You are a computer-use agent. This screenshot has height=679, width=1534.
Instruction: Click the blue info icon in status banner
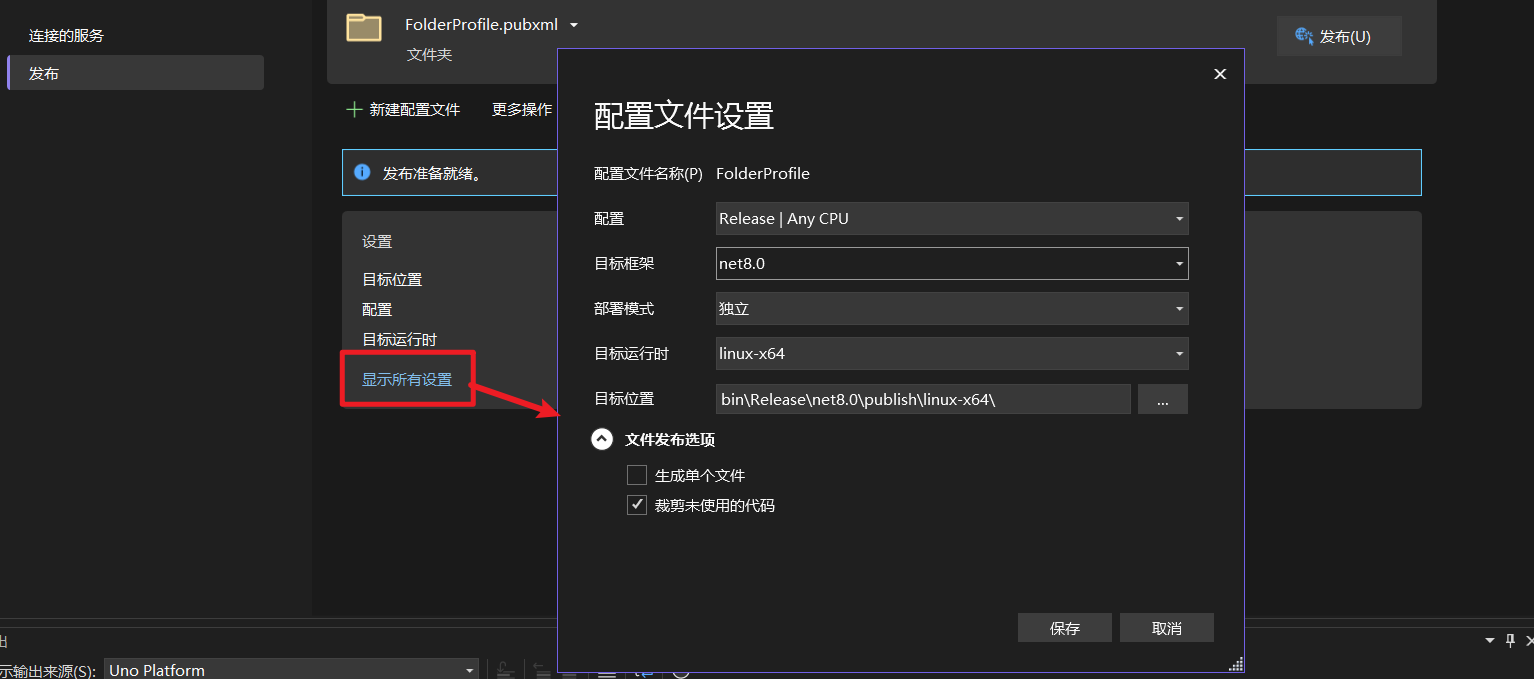[x=361, y=172]
